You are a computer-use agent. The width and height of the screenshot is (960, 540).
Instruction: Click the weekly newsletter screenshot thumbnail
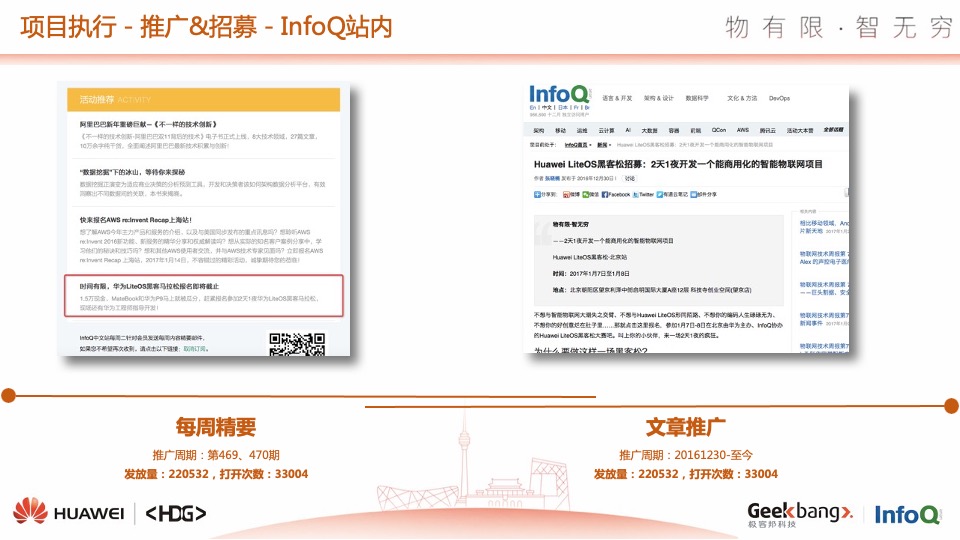pyautogui.click(x=204, y=219)
